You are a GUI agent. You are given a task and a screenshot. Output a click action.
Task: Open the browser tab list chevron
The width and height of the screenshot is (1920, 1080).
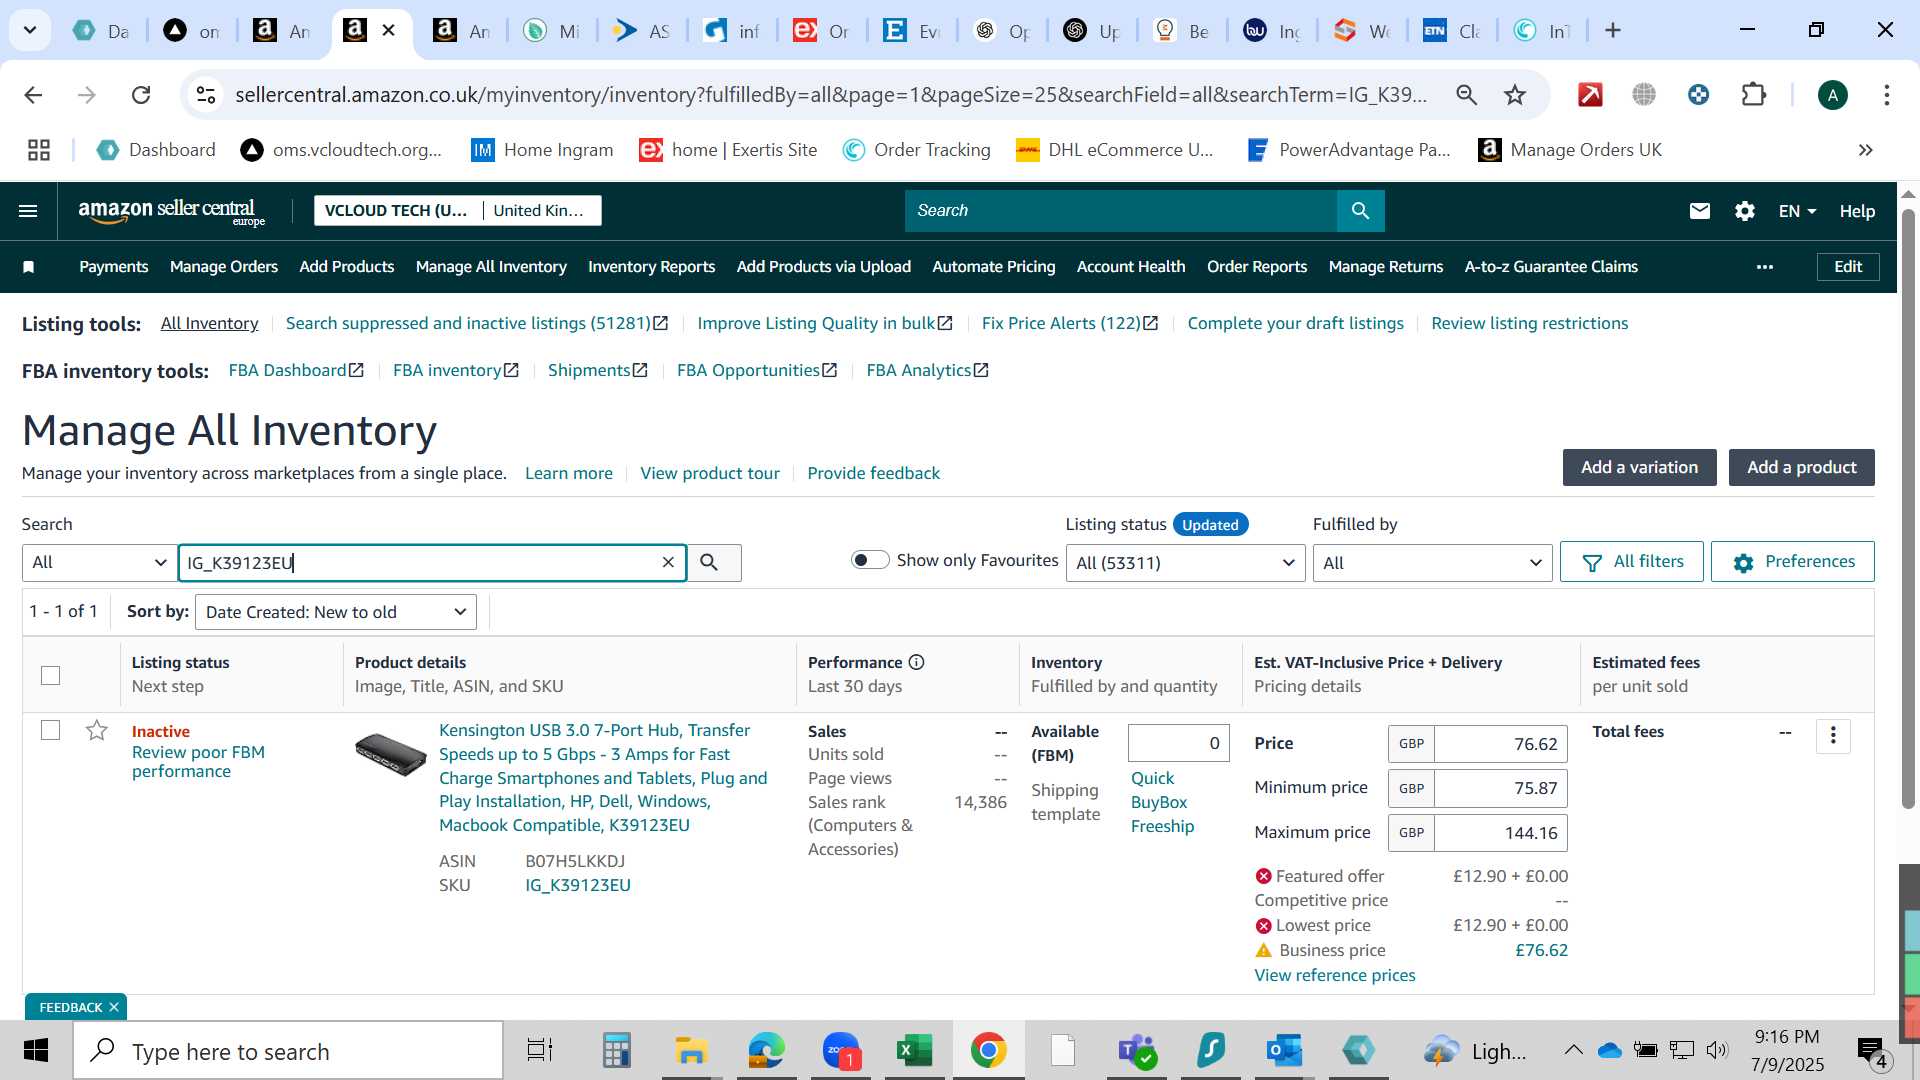pos(30,30)
